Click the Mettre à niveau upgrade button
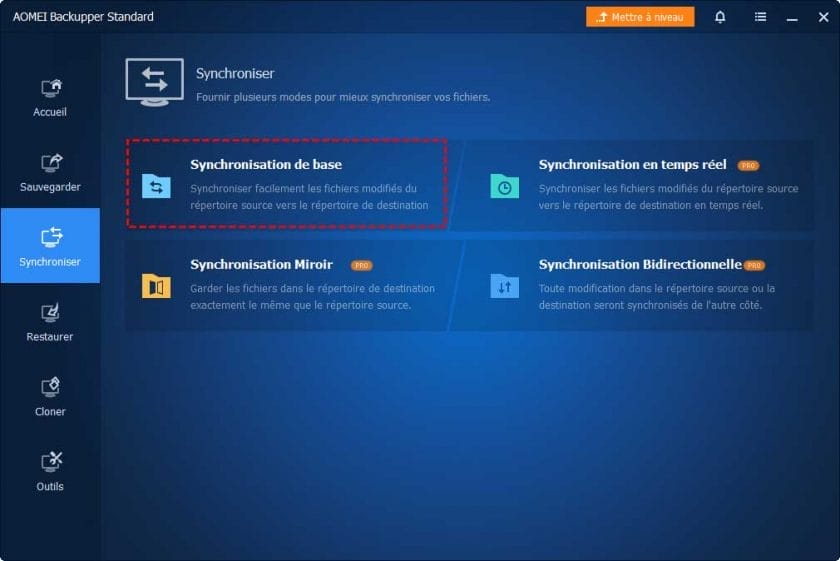This screenshot has width=840, height=561. (640, 17)
